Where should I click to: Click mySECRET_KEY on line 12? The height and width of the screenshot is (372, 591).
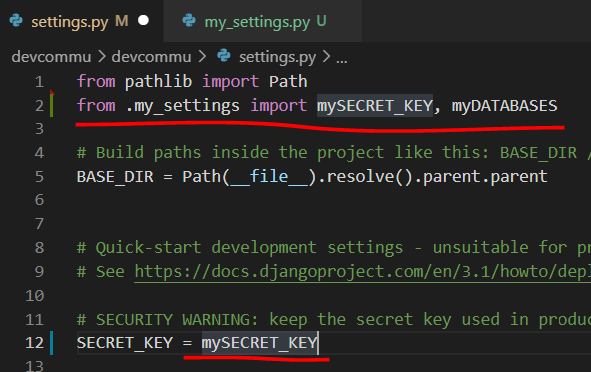(260, 343)
